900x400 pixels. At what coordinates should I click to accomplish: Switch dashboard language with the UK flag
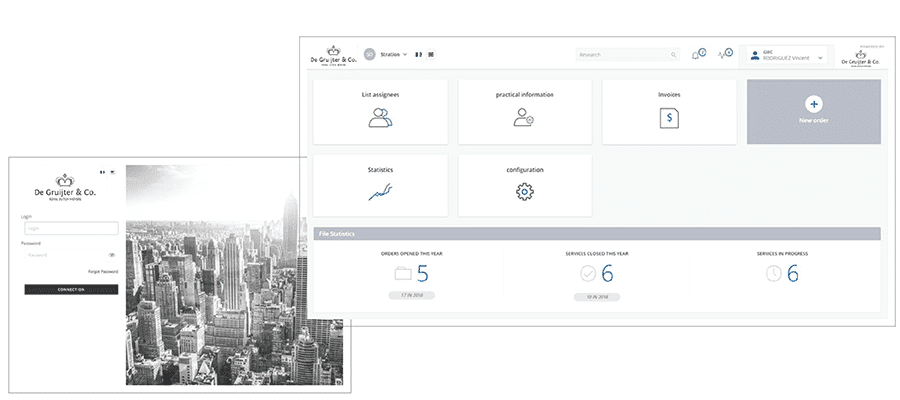click(430, 55)
